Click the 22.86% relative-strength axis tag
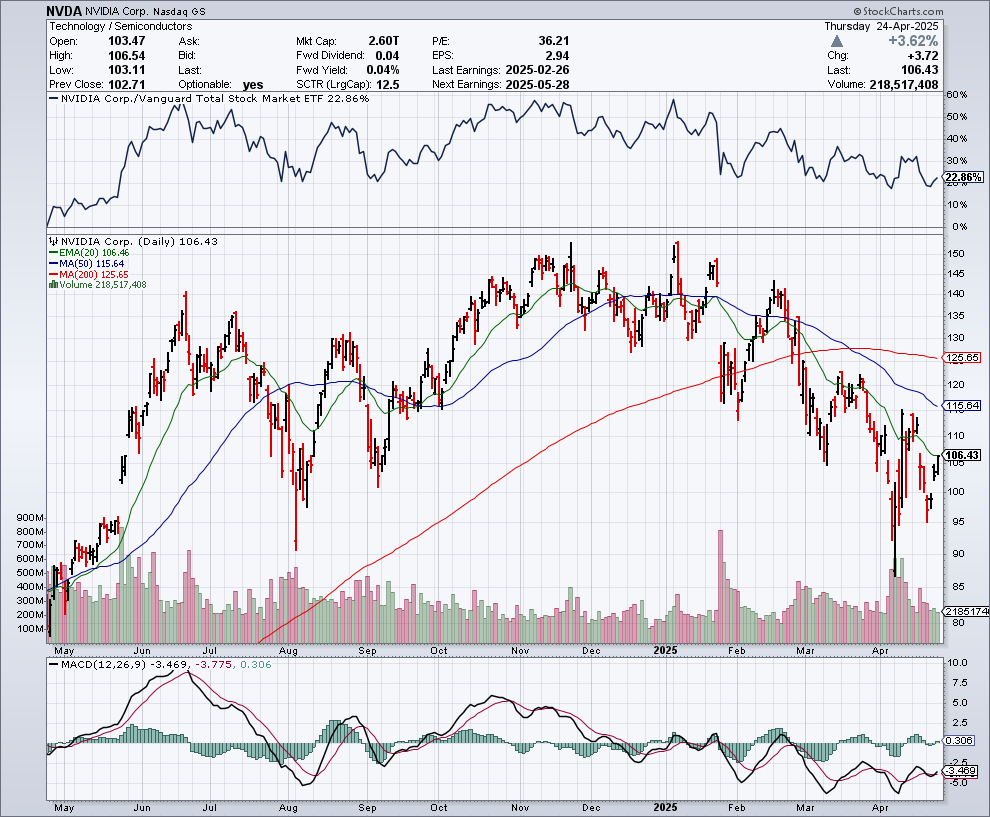990x817 pixels. pyautogui.click(x=964, y=177)
